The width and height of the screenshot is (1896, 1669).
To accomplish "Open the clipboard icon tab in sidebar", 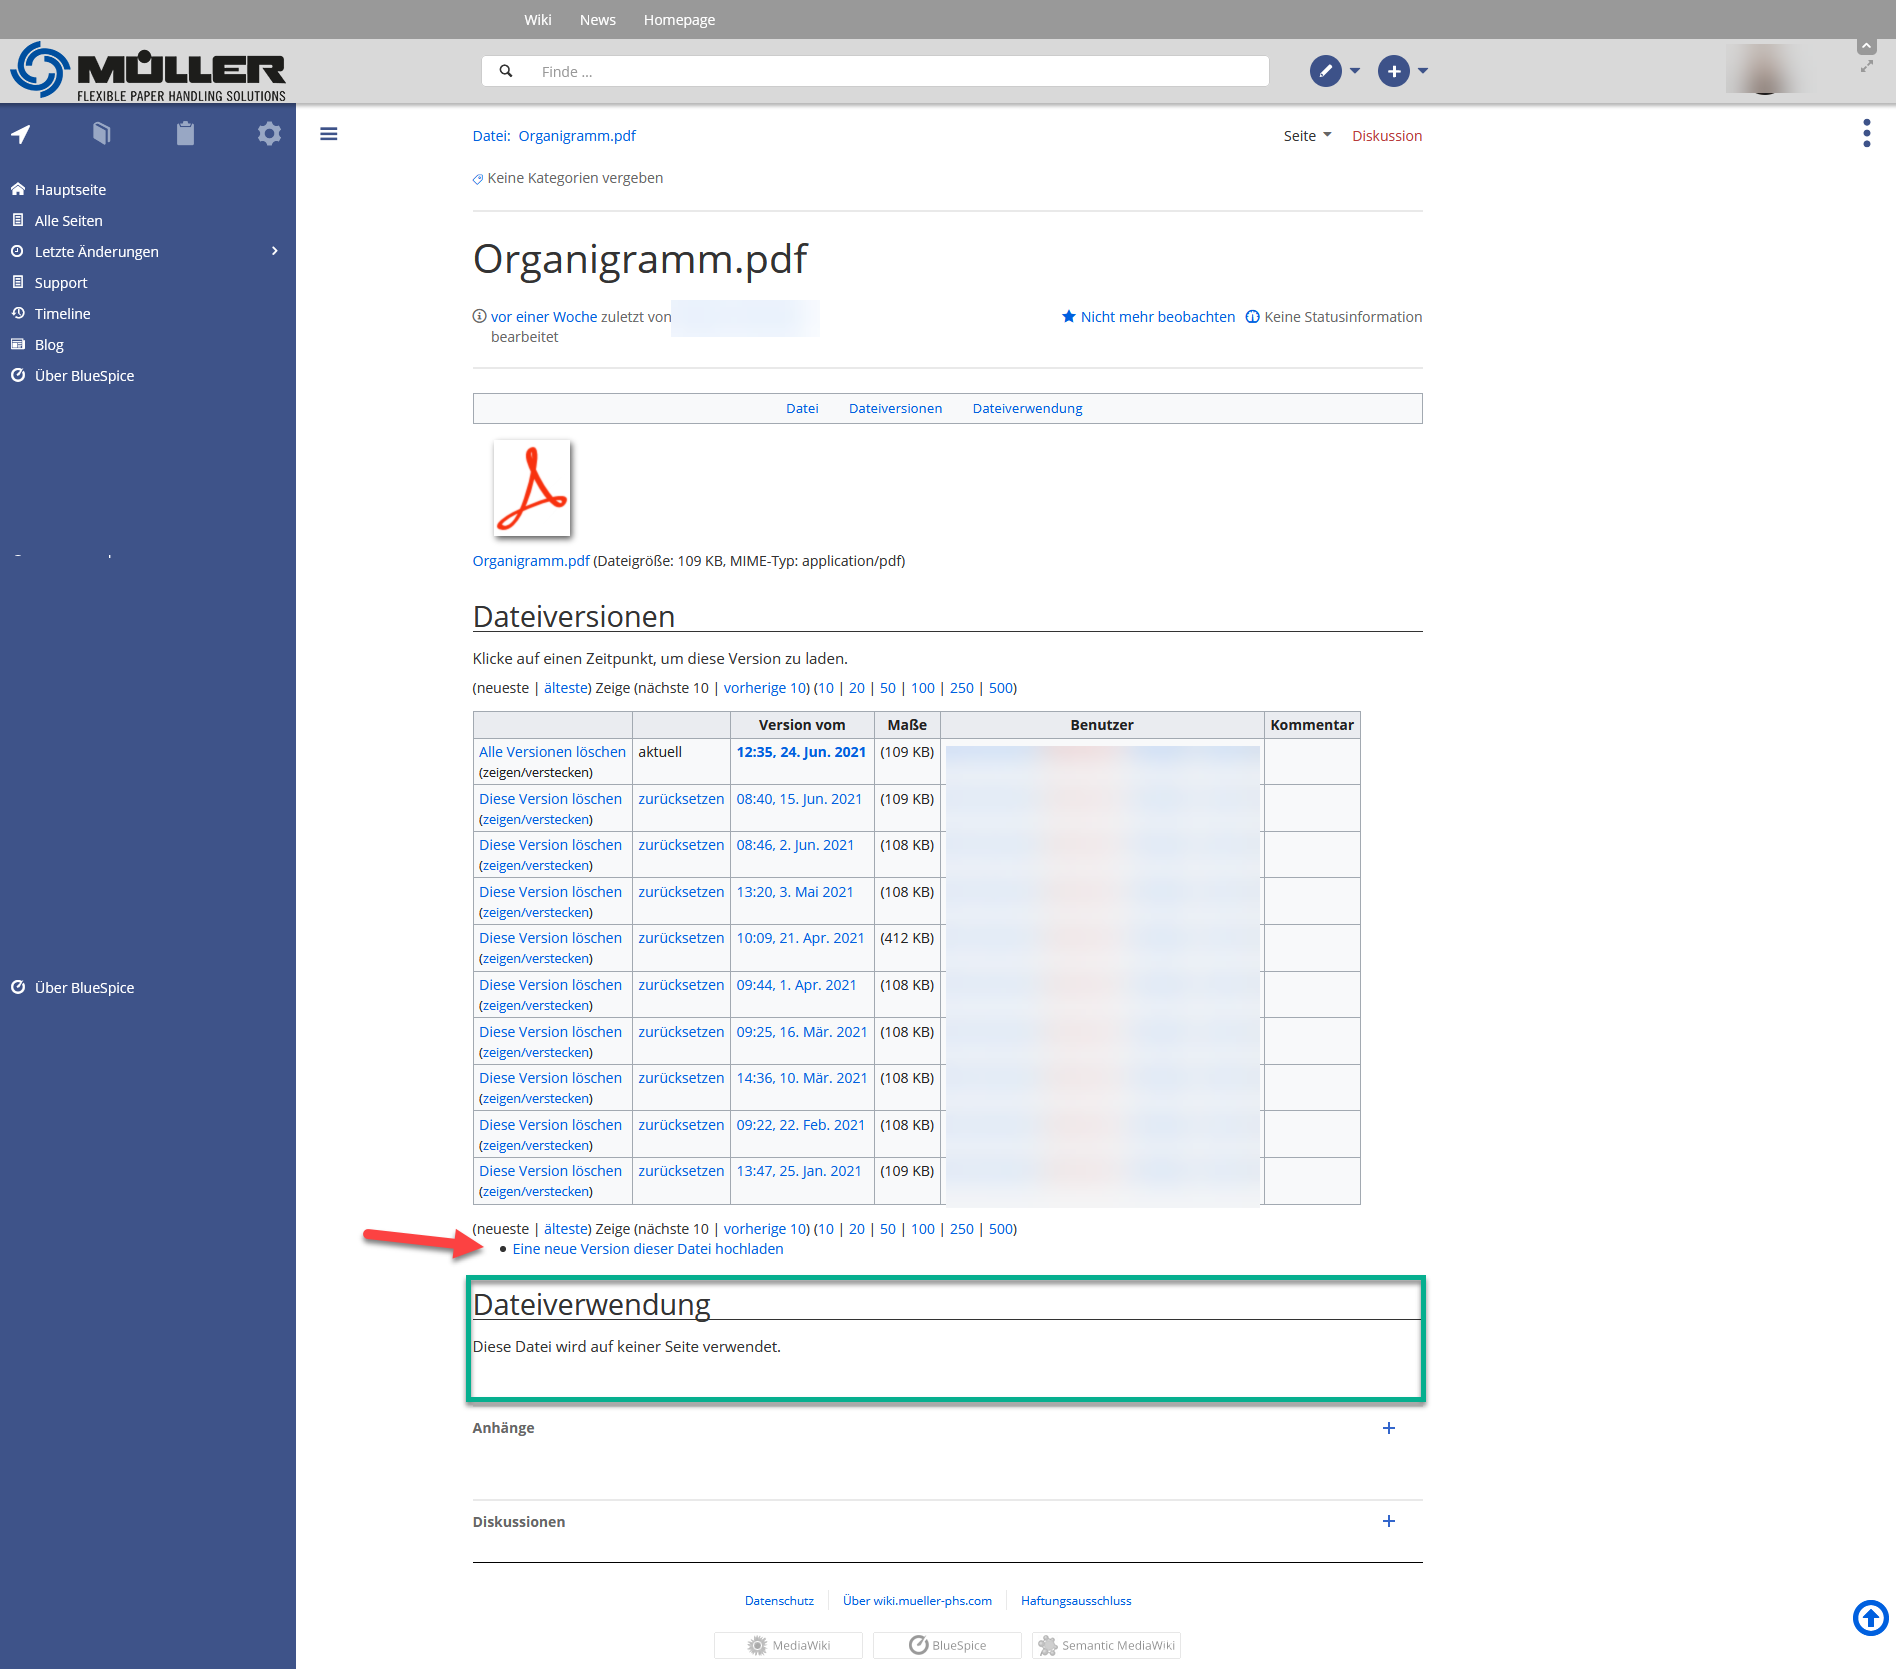I will 185,134.
